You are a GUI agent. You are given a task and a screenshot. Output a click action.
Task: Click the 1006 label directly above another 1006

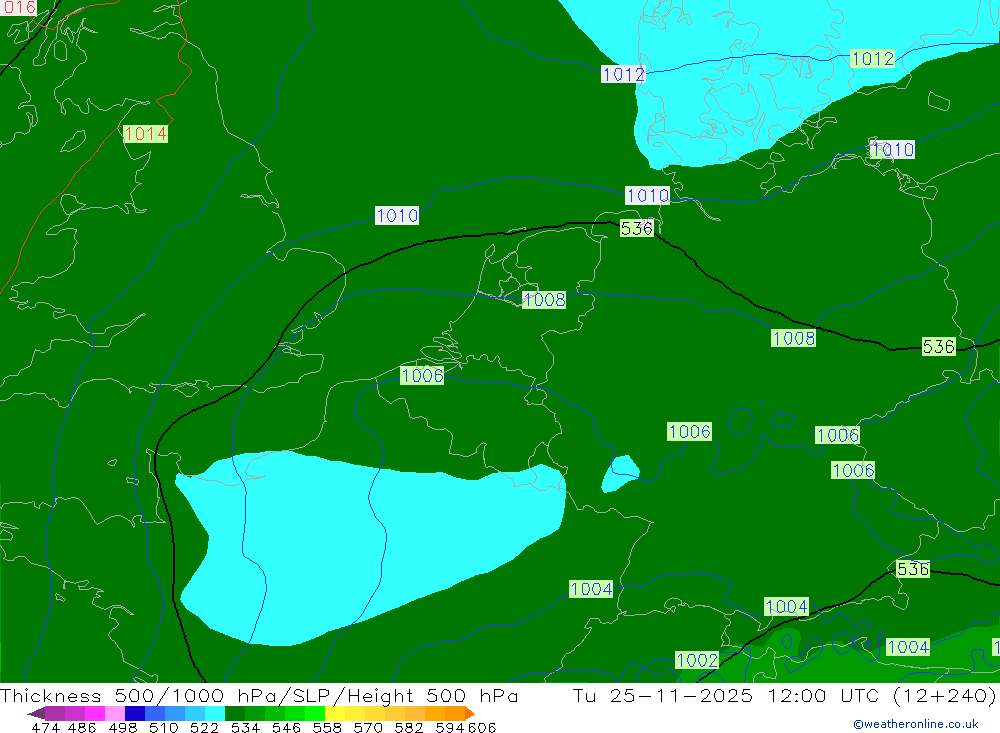(x=837, y=436)
